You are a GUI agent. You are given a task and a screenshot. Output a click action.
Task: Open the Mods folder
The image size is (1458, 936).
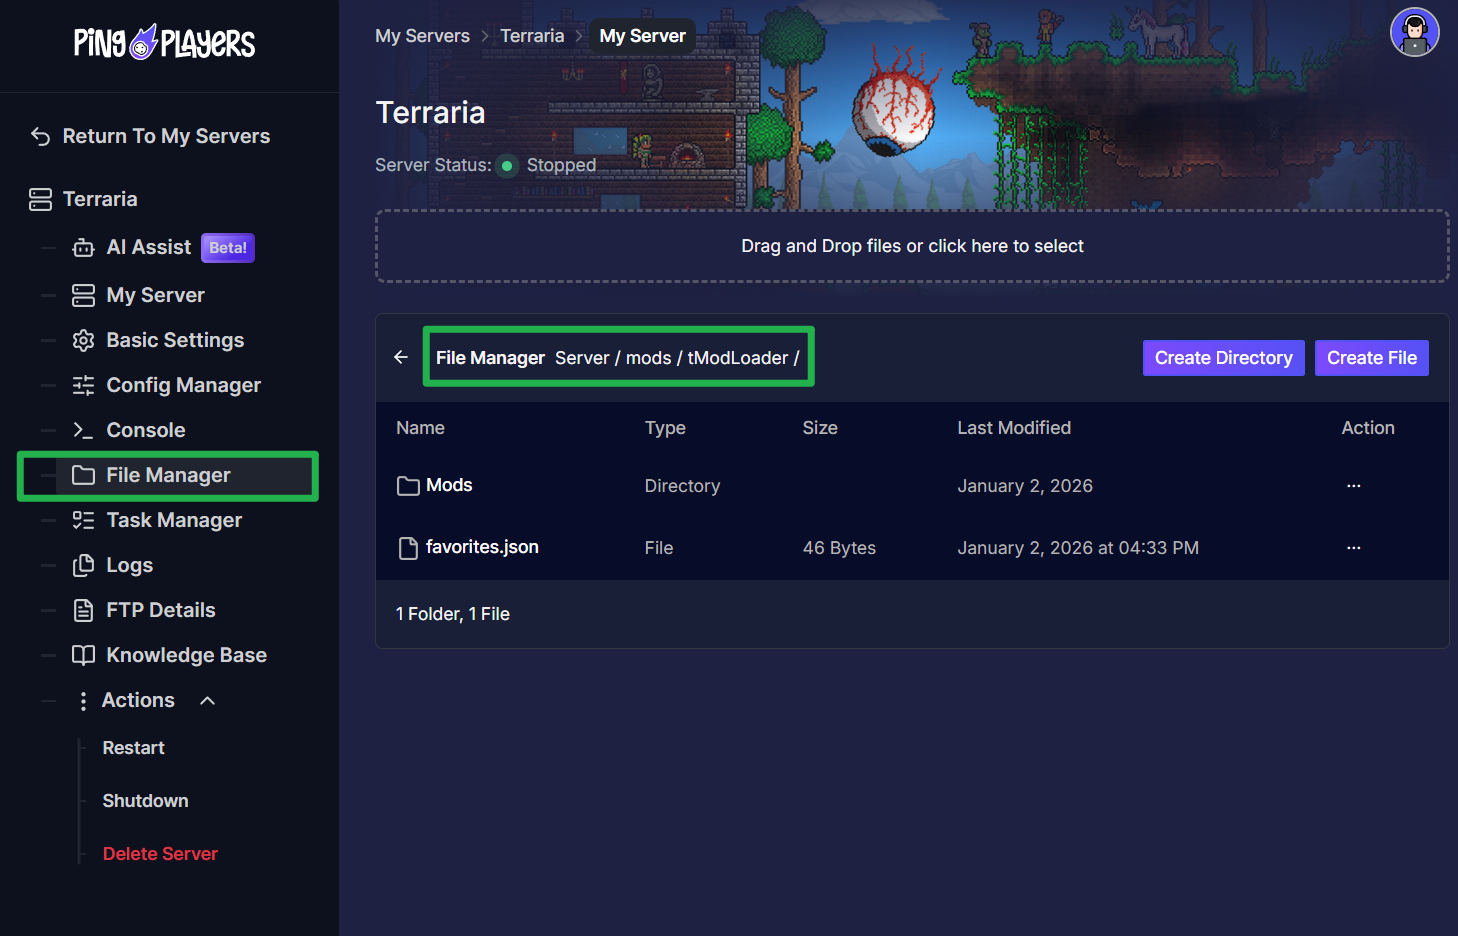click(x=448, y=486)
